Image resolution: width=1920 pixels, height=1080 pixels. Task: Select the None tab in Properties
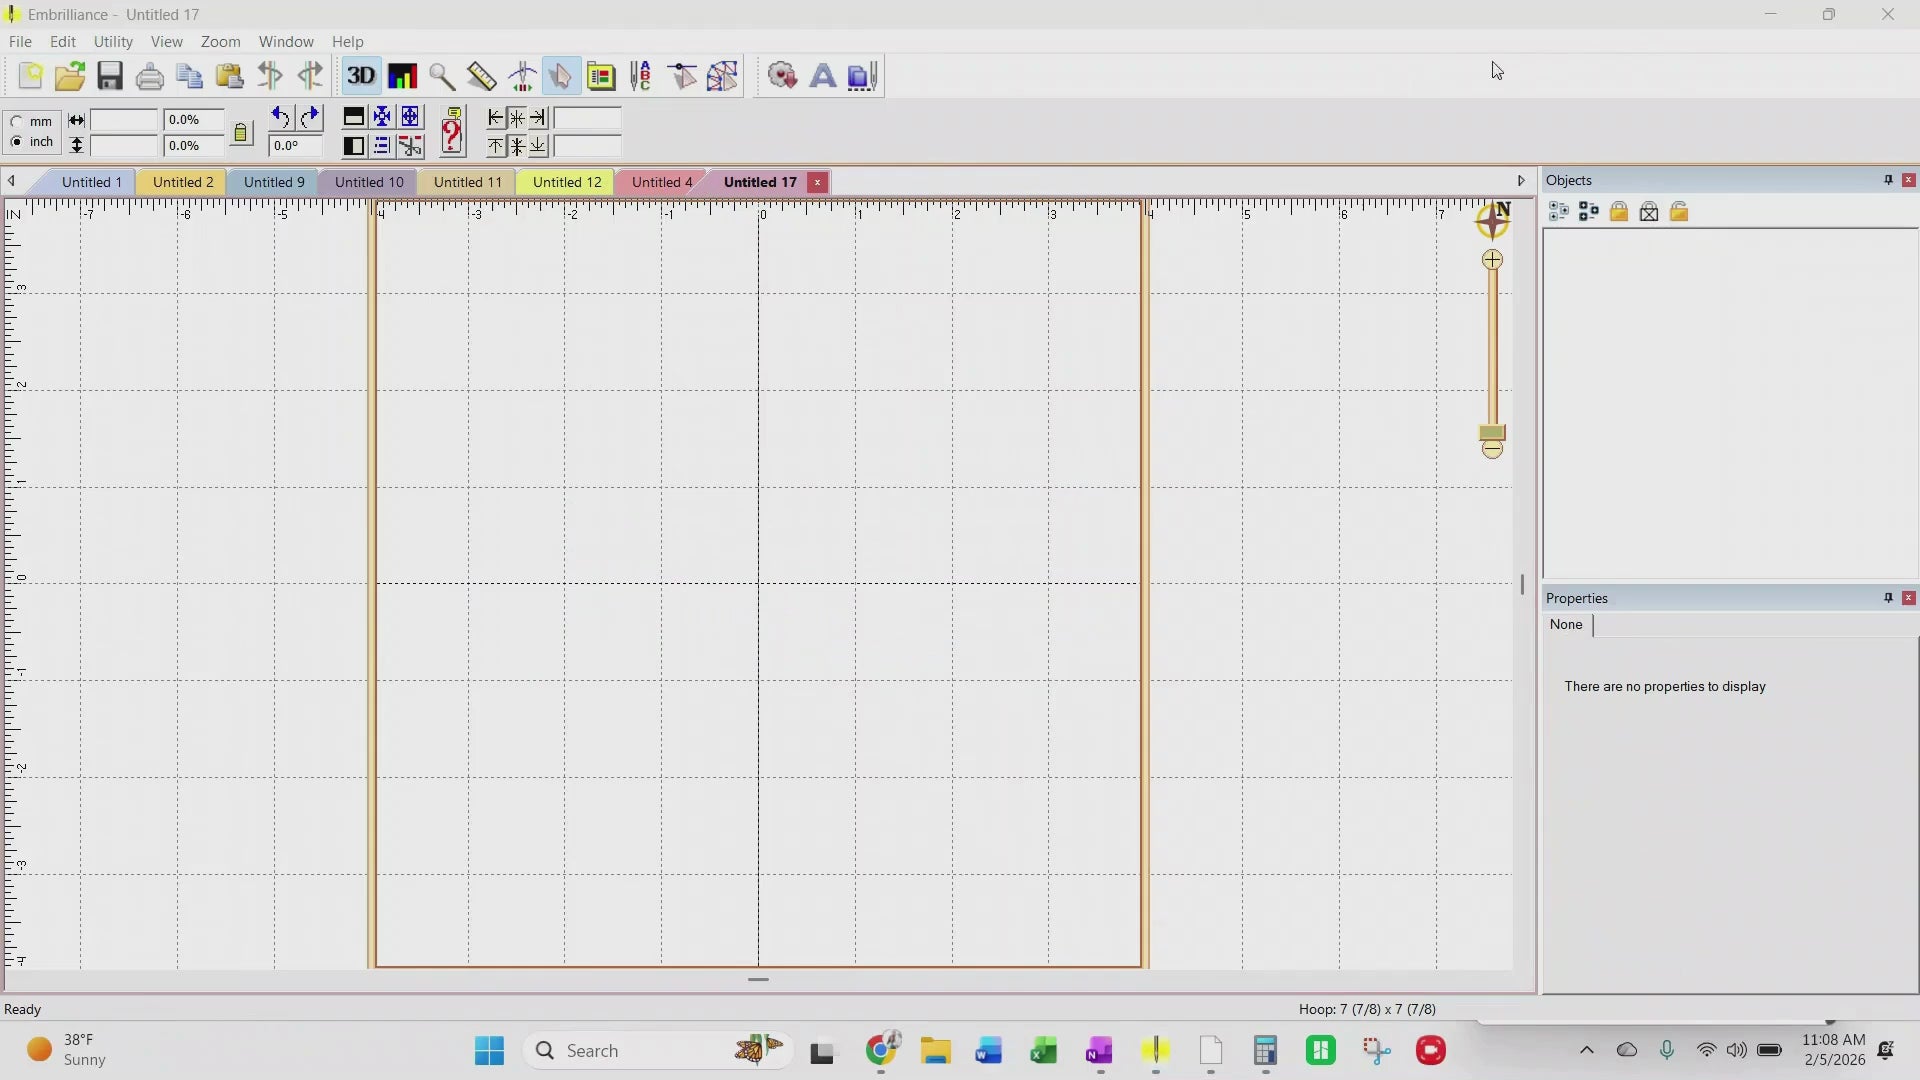click(1566, 625)
